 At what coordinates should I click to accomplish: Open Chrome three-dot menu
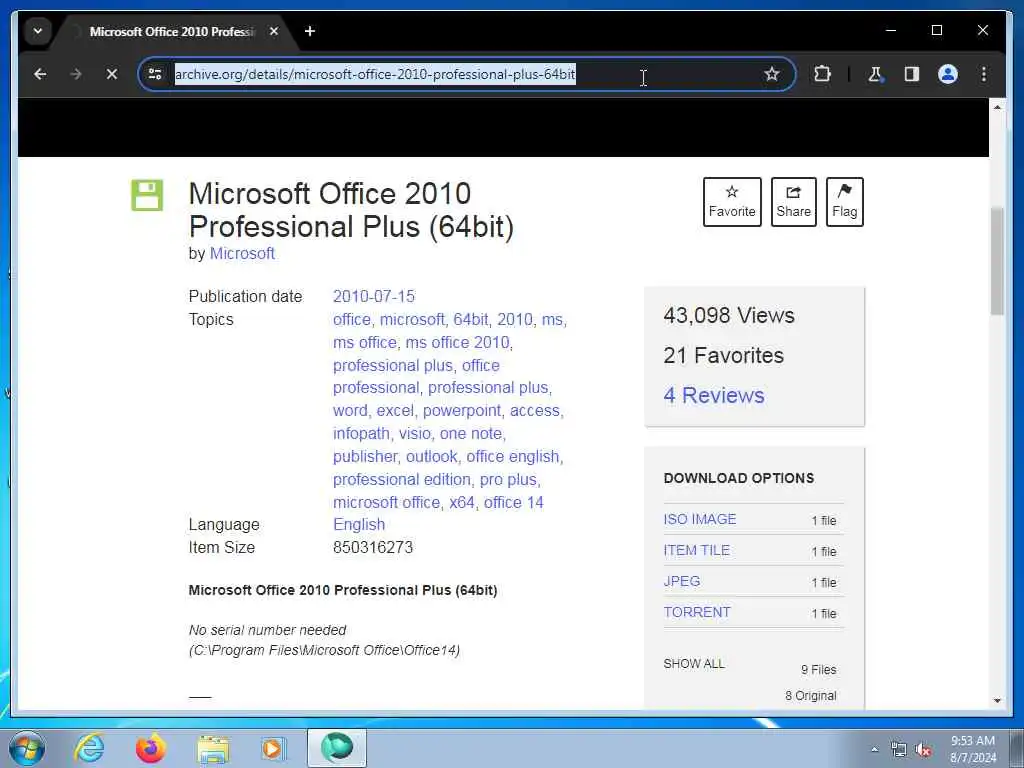click(x=984, y=74)
